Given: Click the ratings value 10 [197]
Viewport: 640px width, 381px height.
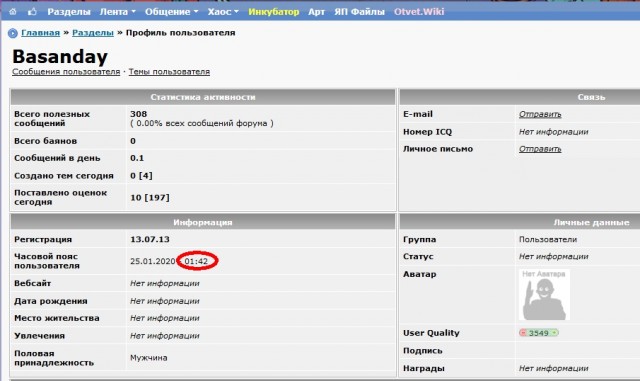Looking at the screenshot, I should [x=150, y=198].
